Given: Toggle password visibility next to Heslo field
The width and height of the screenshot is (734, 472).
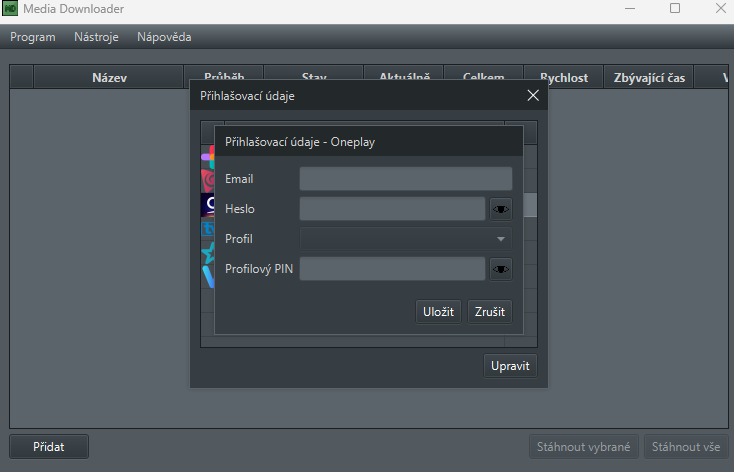Looking at the screenshot, I should 500,209.
